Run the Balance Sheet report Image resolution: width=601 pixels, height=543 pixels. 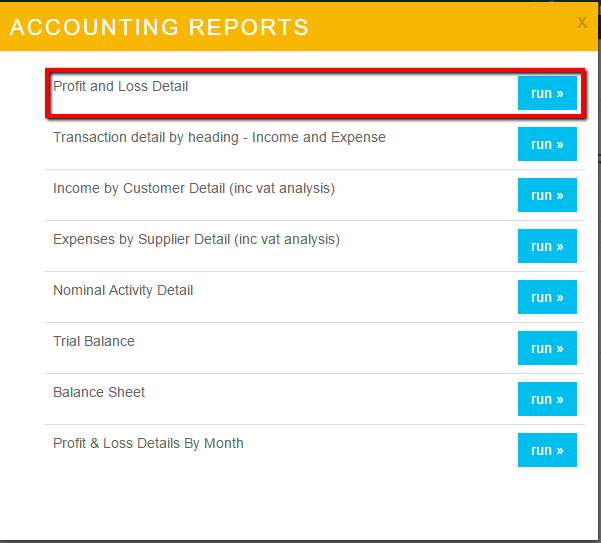coord(547,399)
